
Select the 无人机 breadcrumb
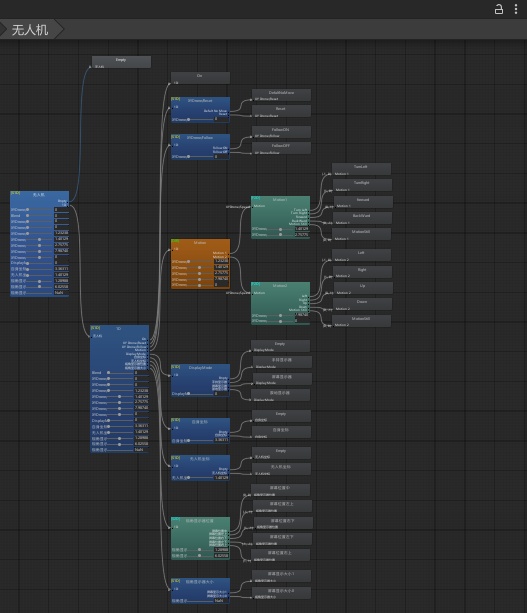point(30,30)
